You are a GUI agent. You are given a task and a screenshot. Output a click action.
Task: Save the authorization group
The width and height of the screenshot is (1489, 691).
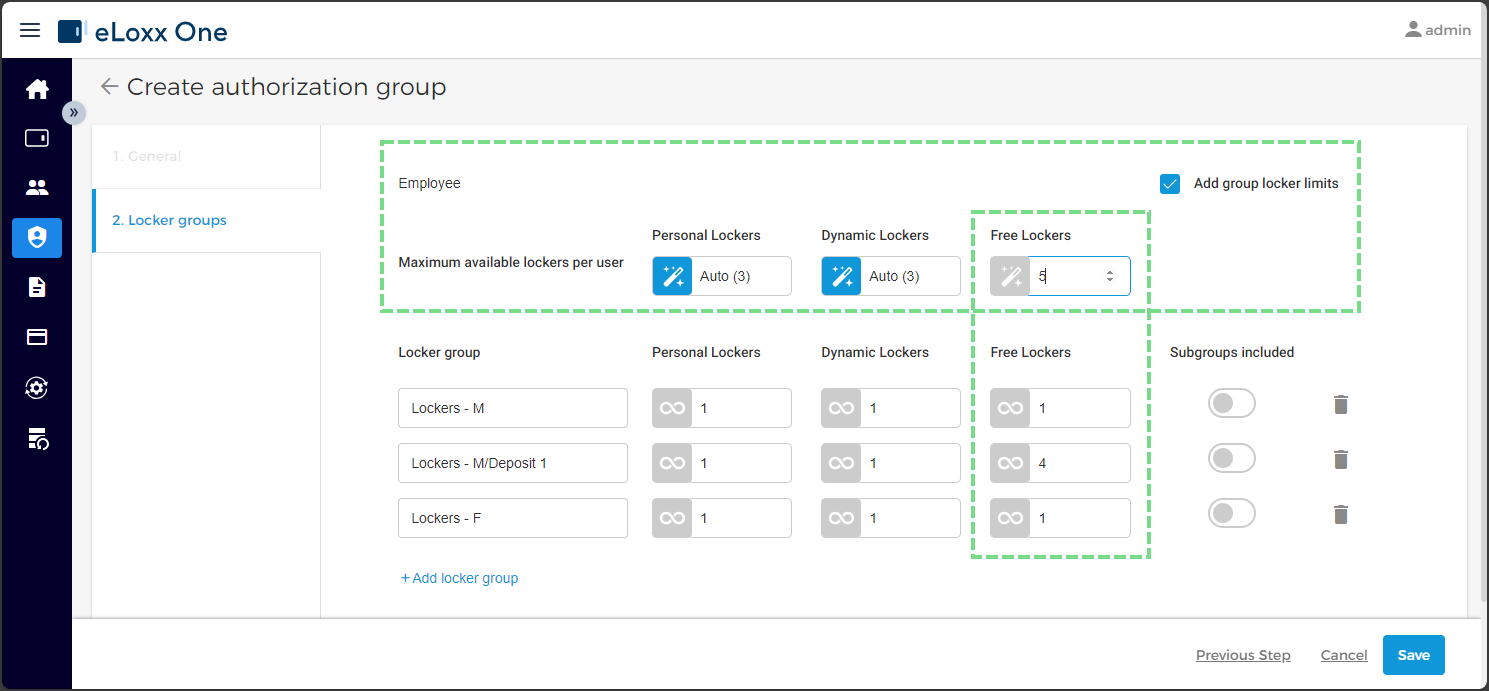(1414, 655)
